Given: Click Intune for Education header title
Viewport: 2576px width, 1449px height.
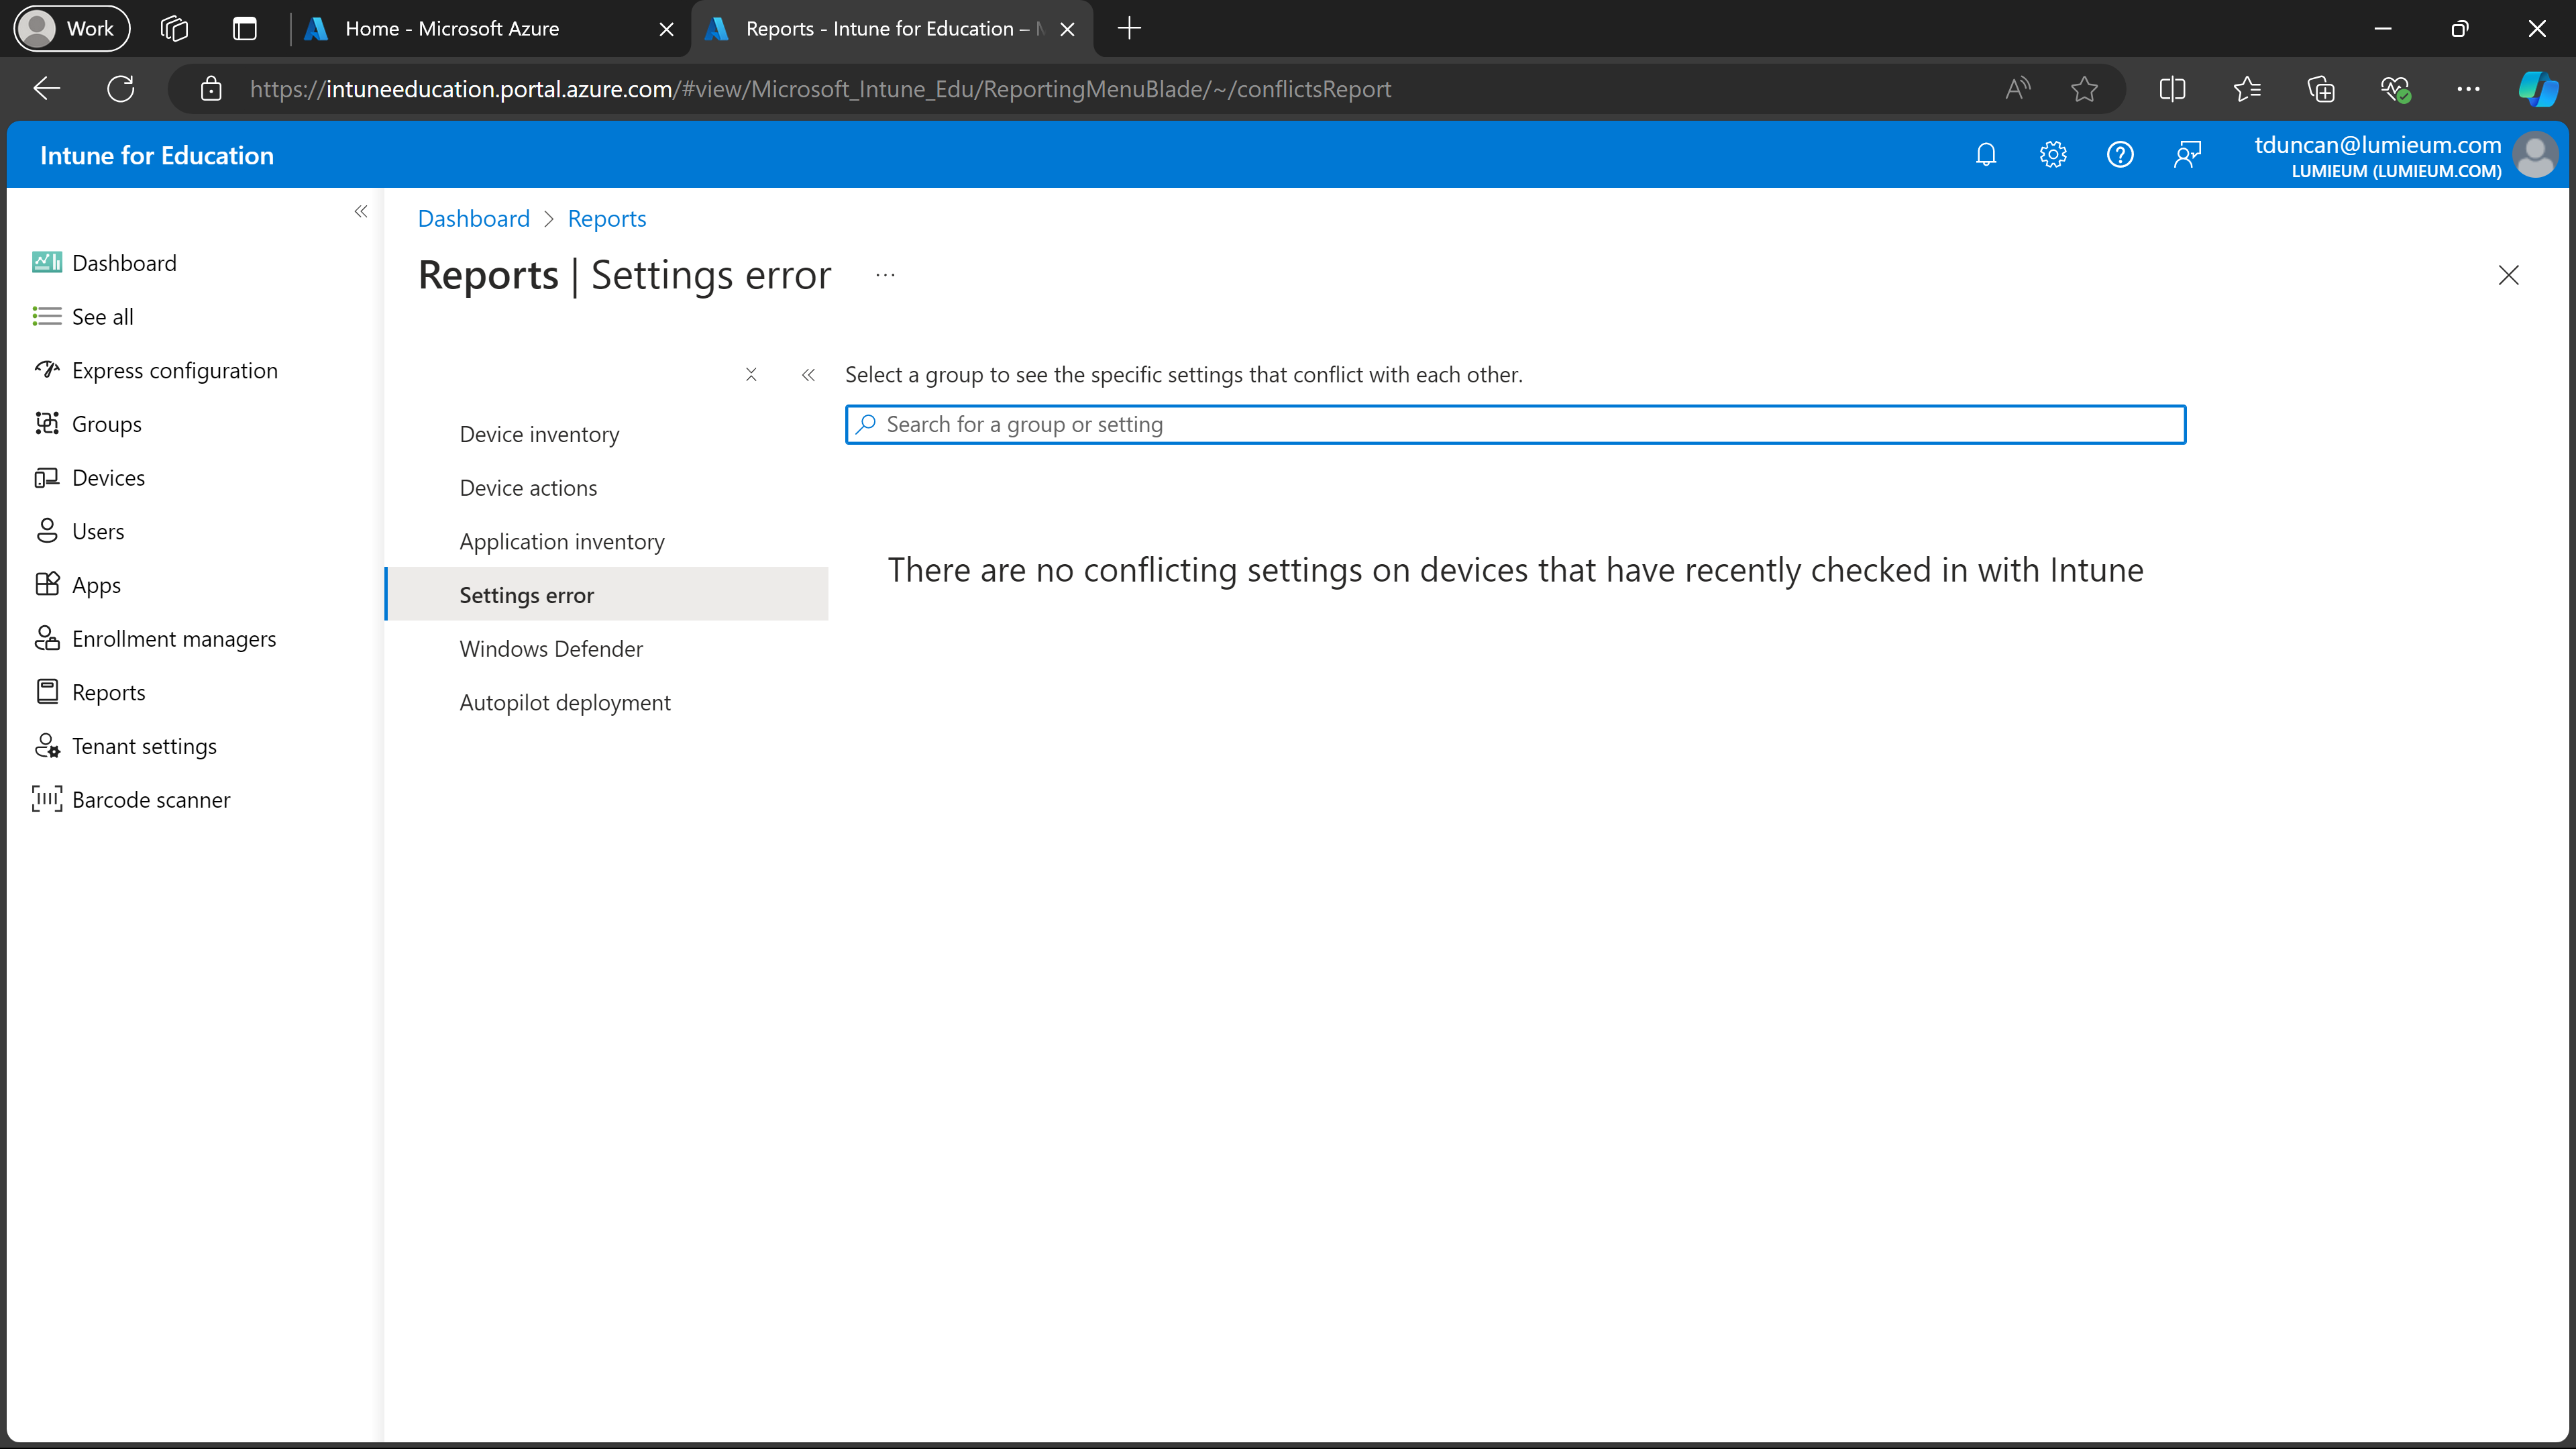Looking at the screenshot, I should coord(157,155).
